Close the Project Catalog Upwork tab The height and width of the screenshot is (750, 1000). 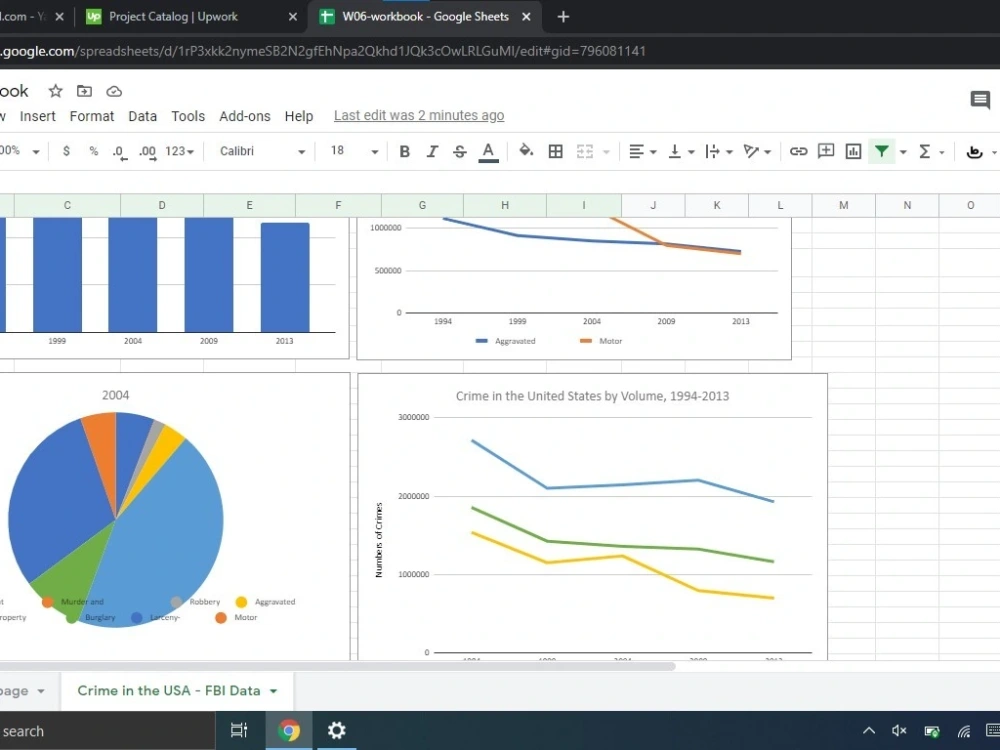293,17
